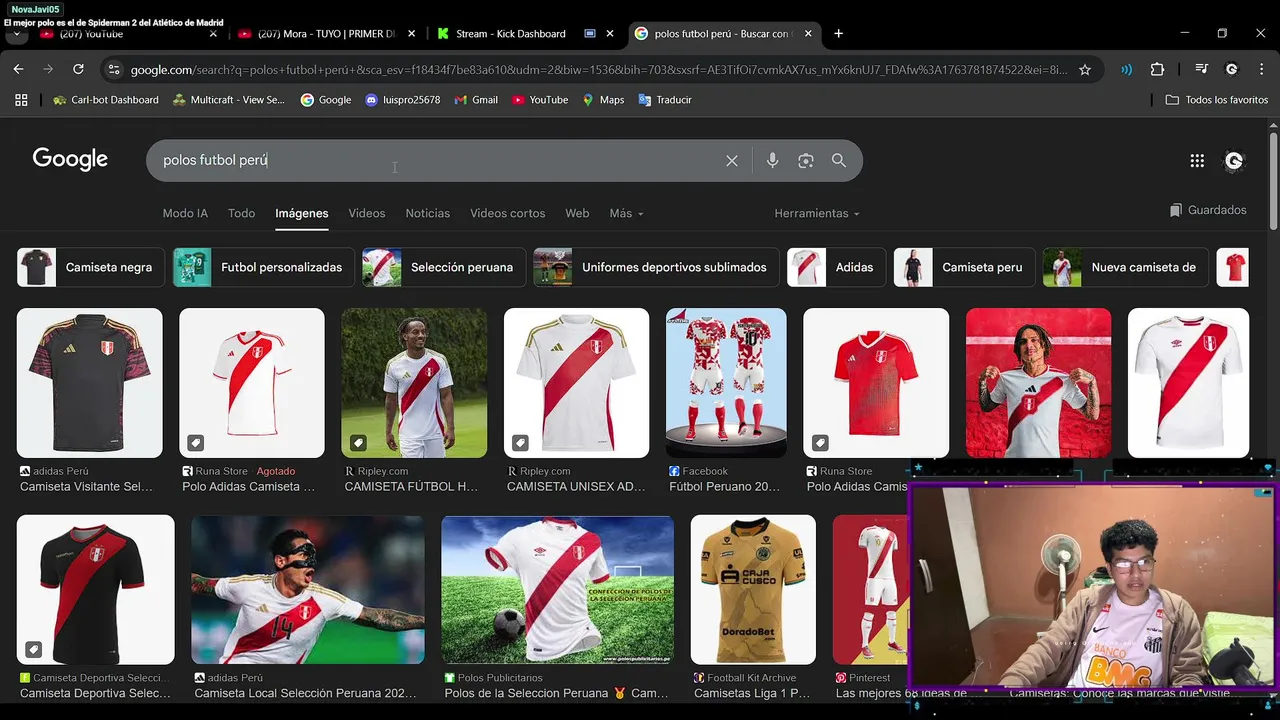Image resolution: width=1280 pixels, height=720 pixels.
Task: Open Guardados saved items
Action: (x=1208, y=210)
